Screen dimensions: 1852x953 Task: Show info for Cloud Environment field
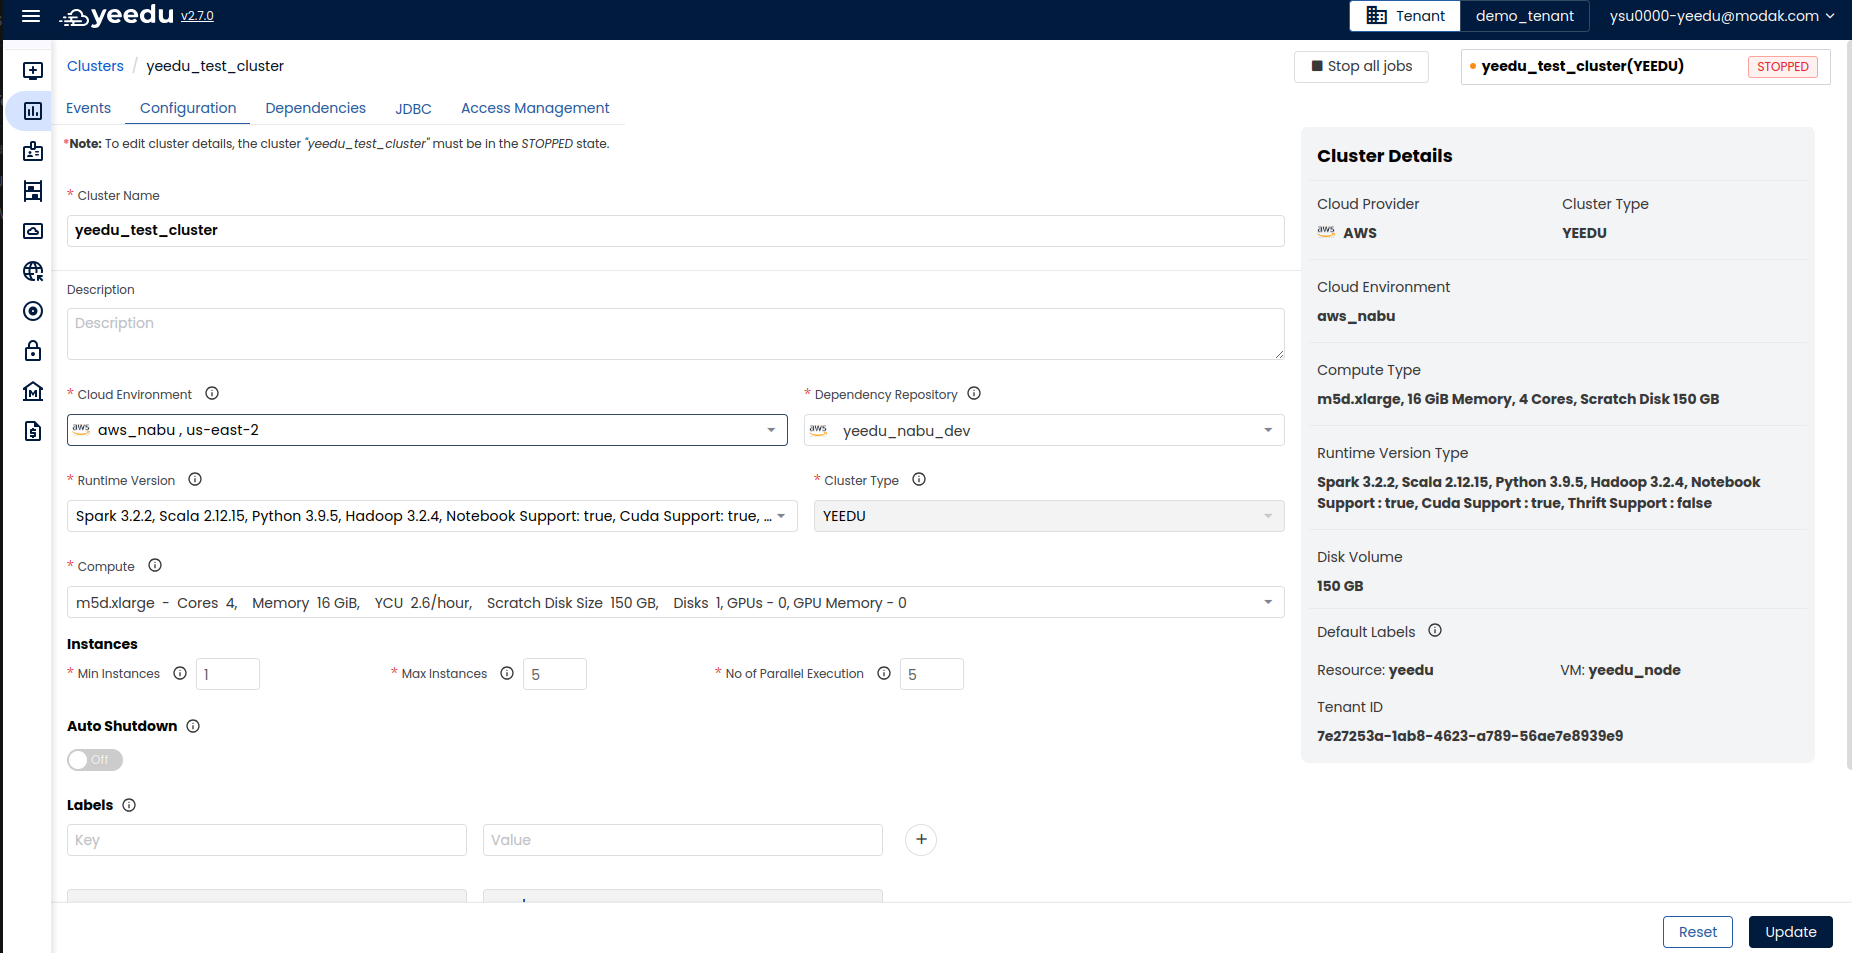212,394
